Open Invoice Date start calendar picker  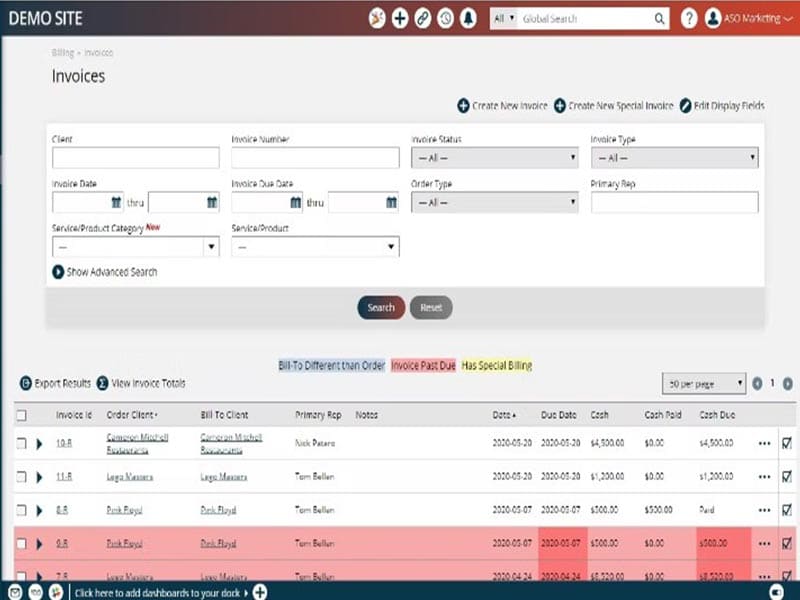116,202
